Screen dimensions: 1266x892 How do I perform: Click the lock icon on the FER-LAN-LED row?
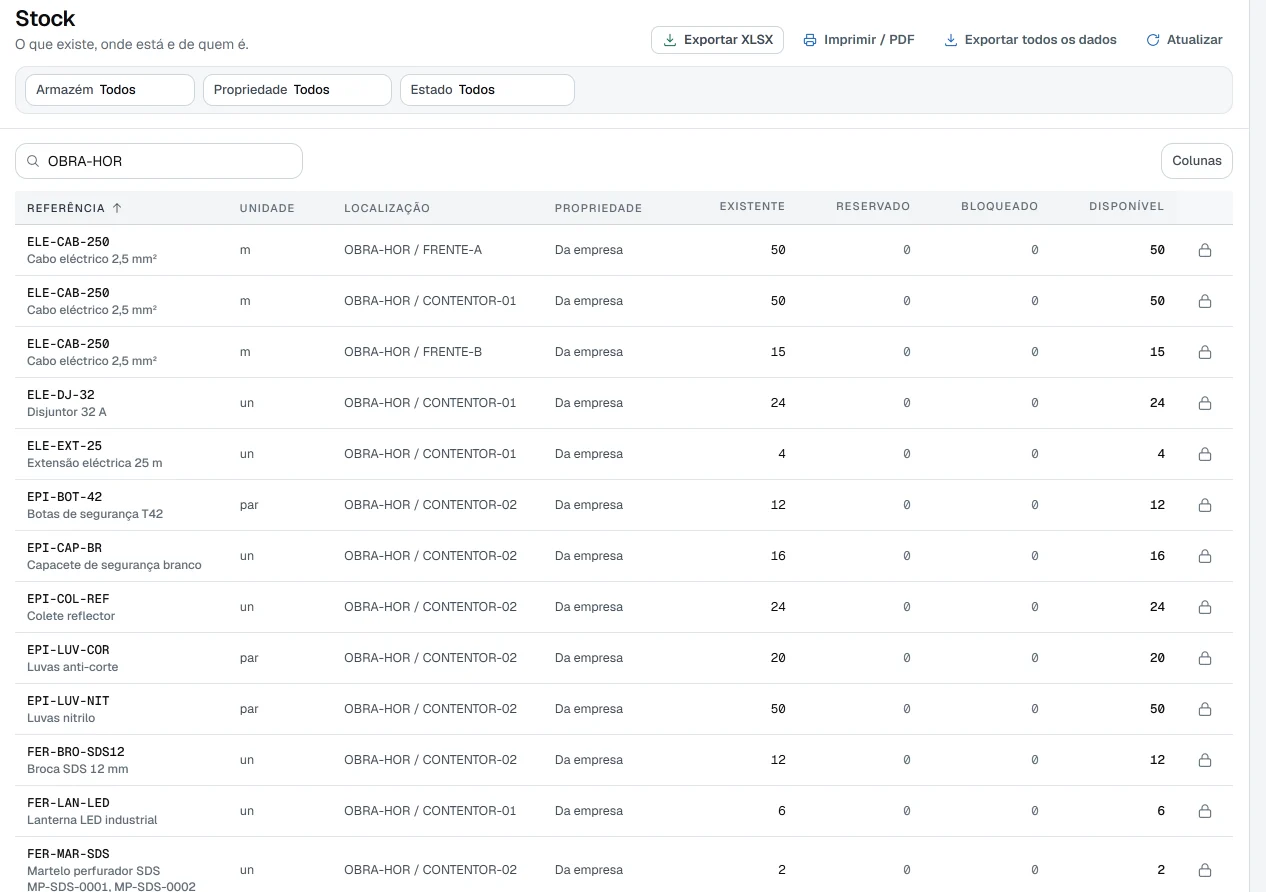[1205, 811]
